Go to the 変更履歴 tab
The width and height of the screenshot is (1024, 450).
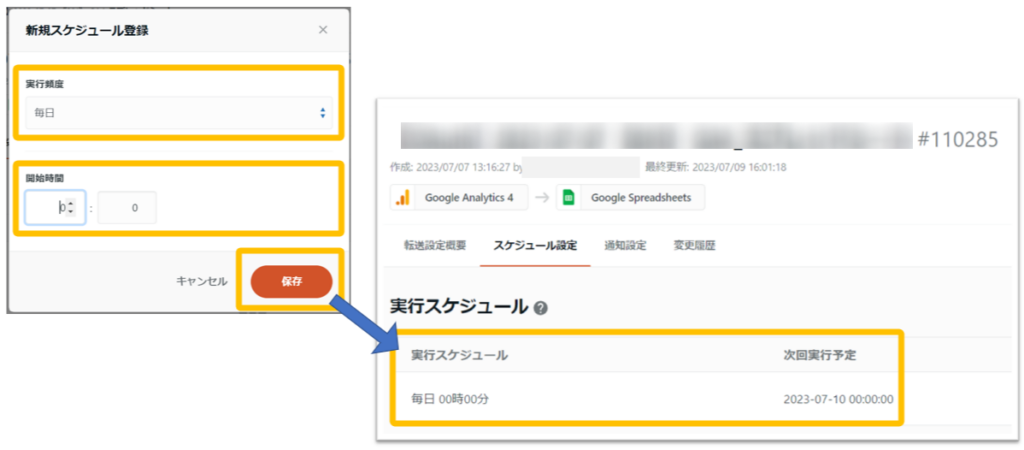pos(695,245)
